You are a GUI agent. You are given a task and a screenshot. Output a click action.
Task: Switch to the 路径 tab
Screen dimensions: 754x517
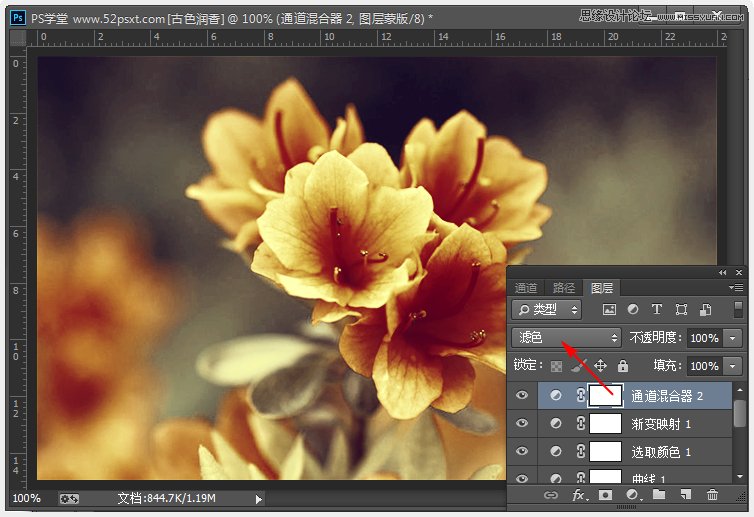564,288
